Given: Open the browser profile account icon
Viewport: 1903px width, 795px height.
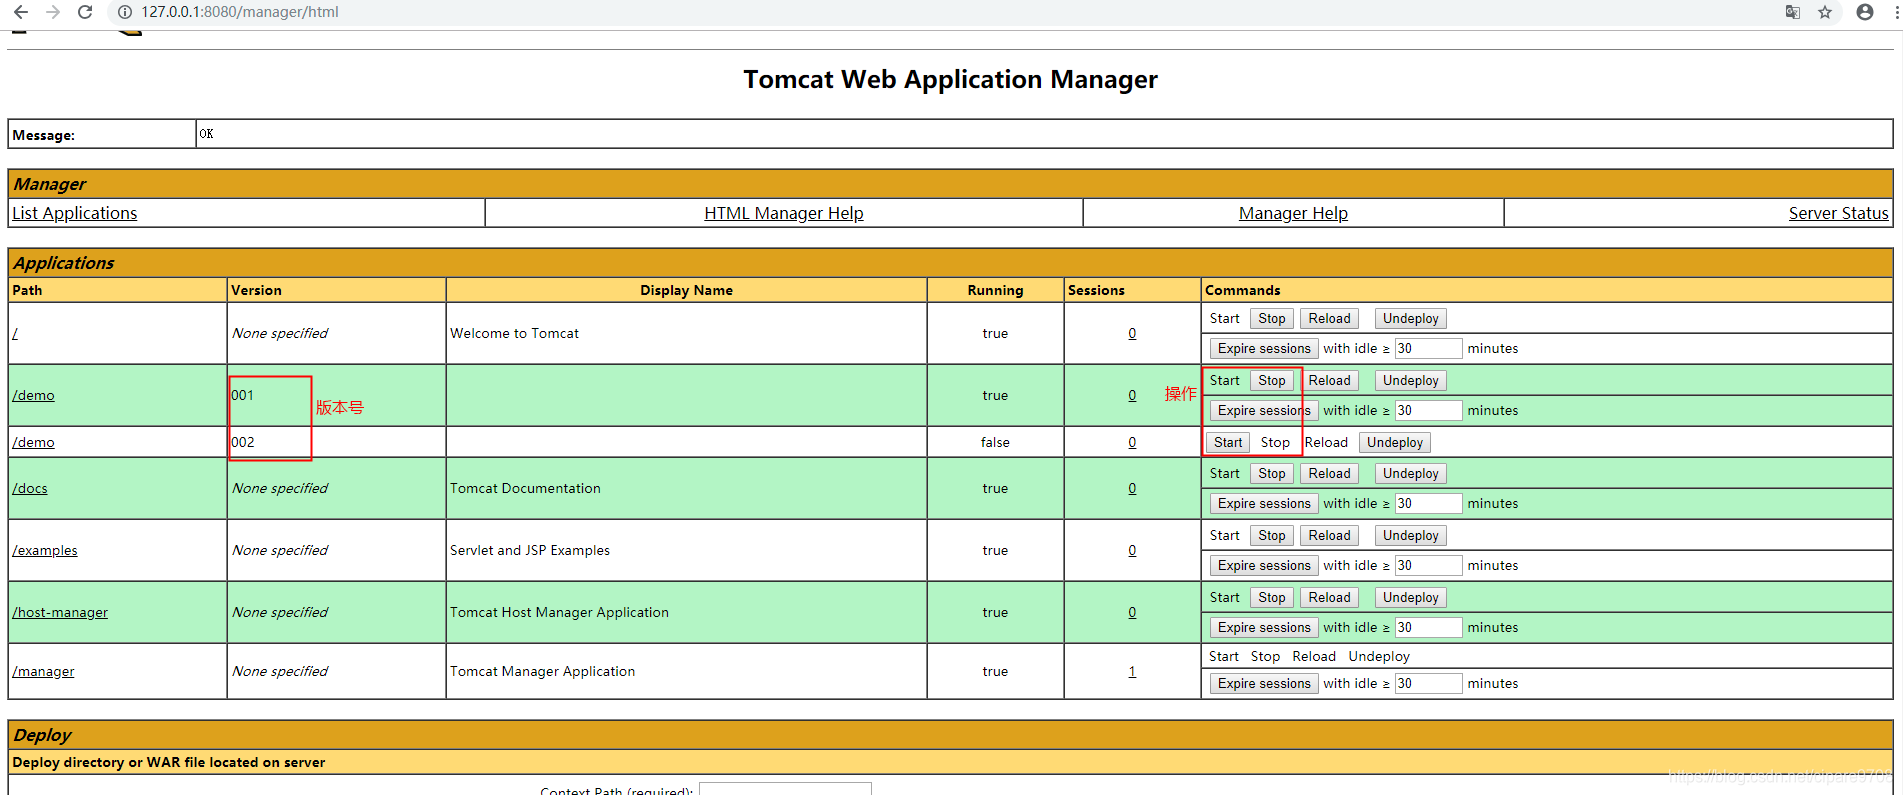Looking at the screenshot, I should [x=1865, y=12].
